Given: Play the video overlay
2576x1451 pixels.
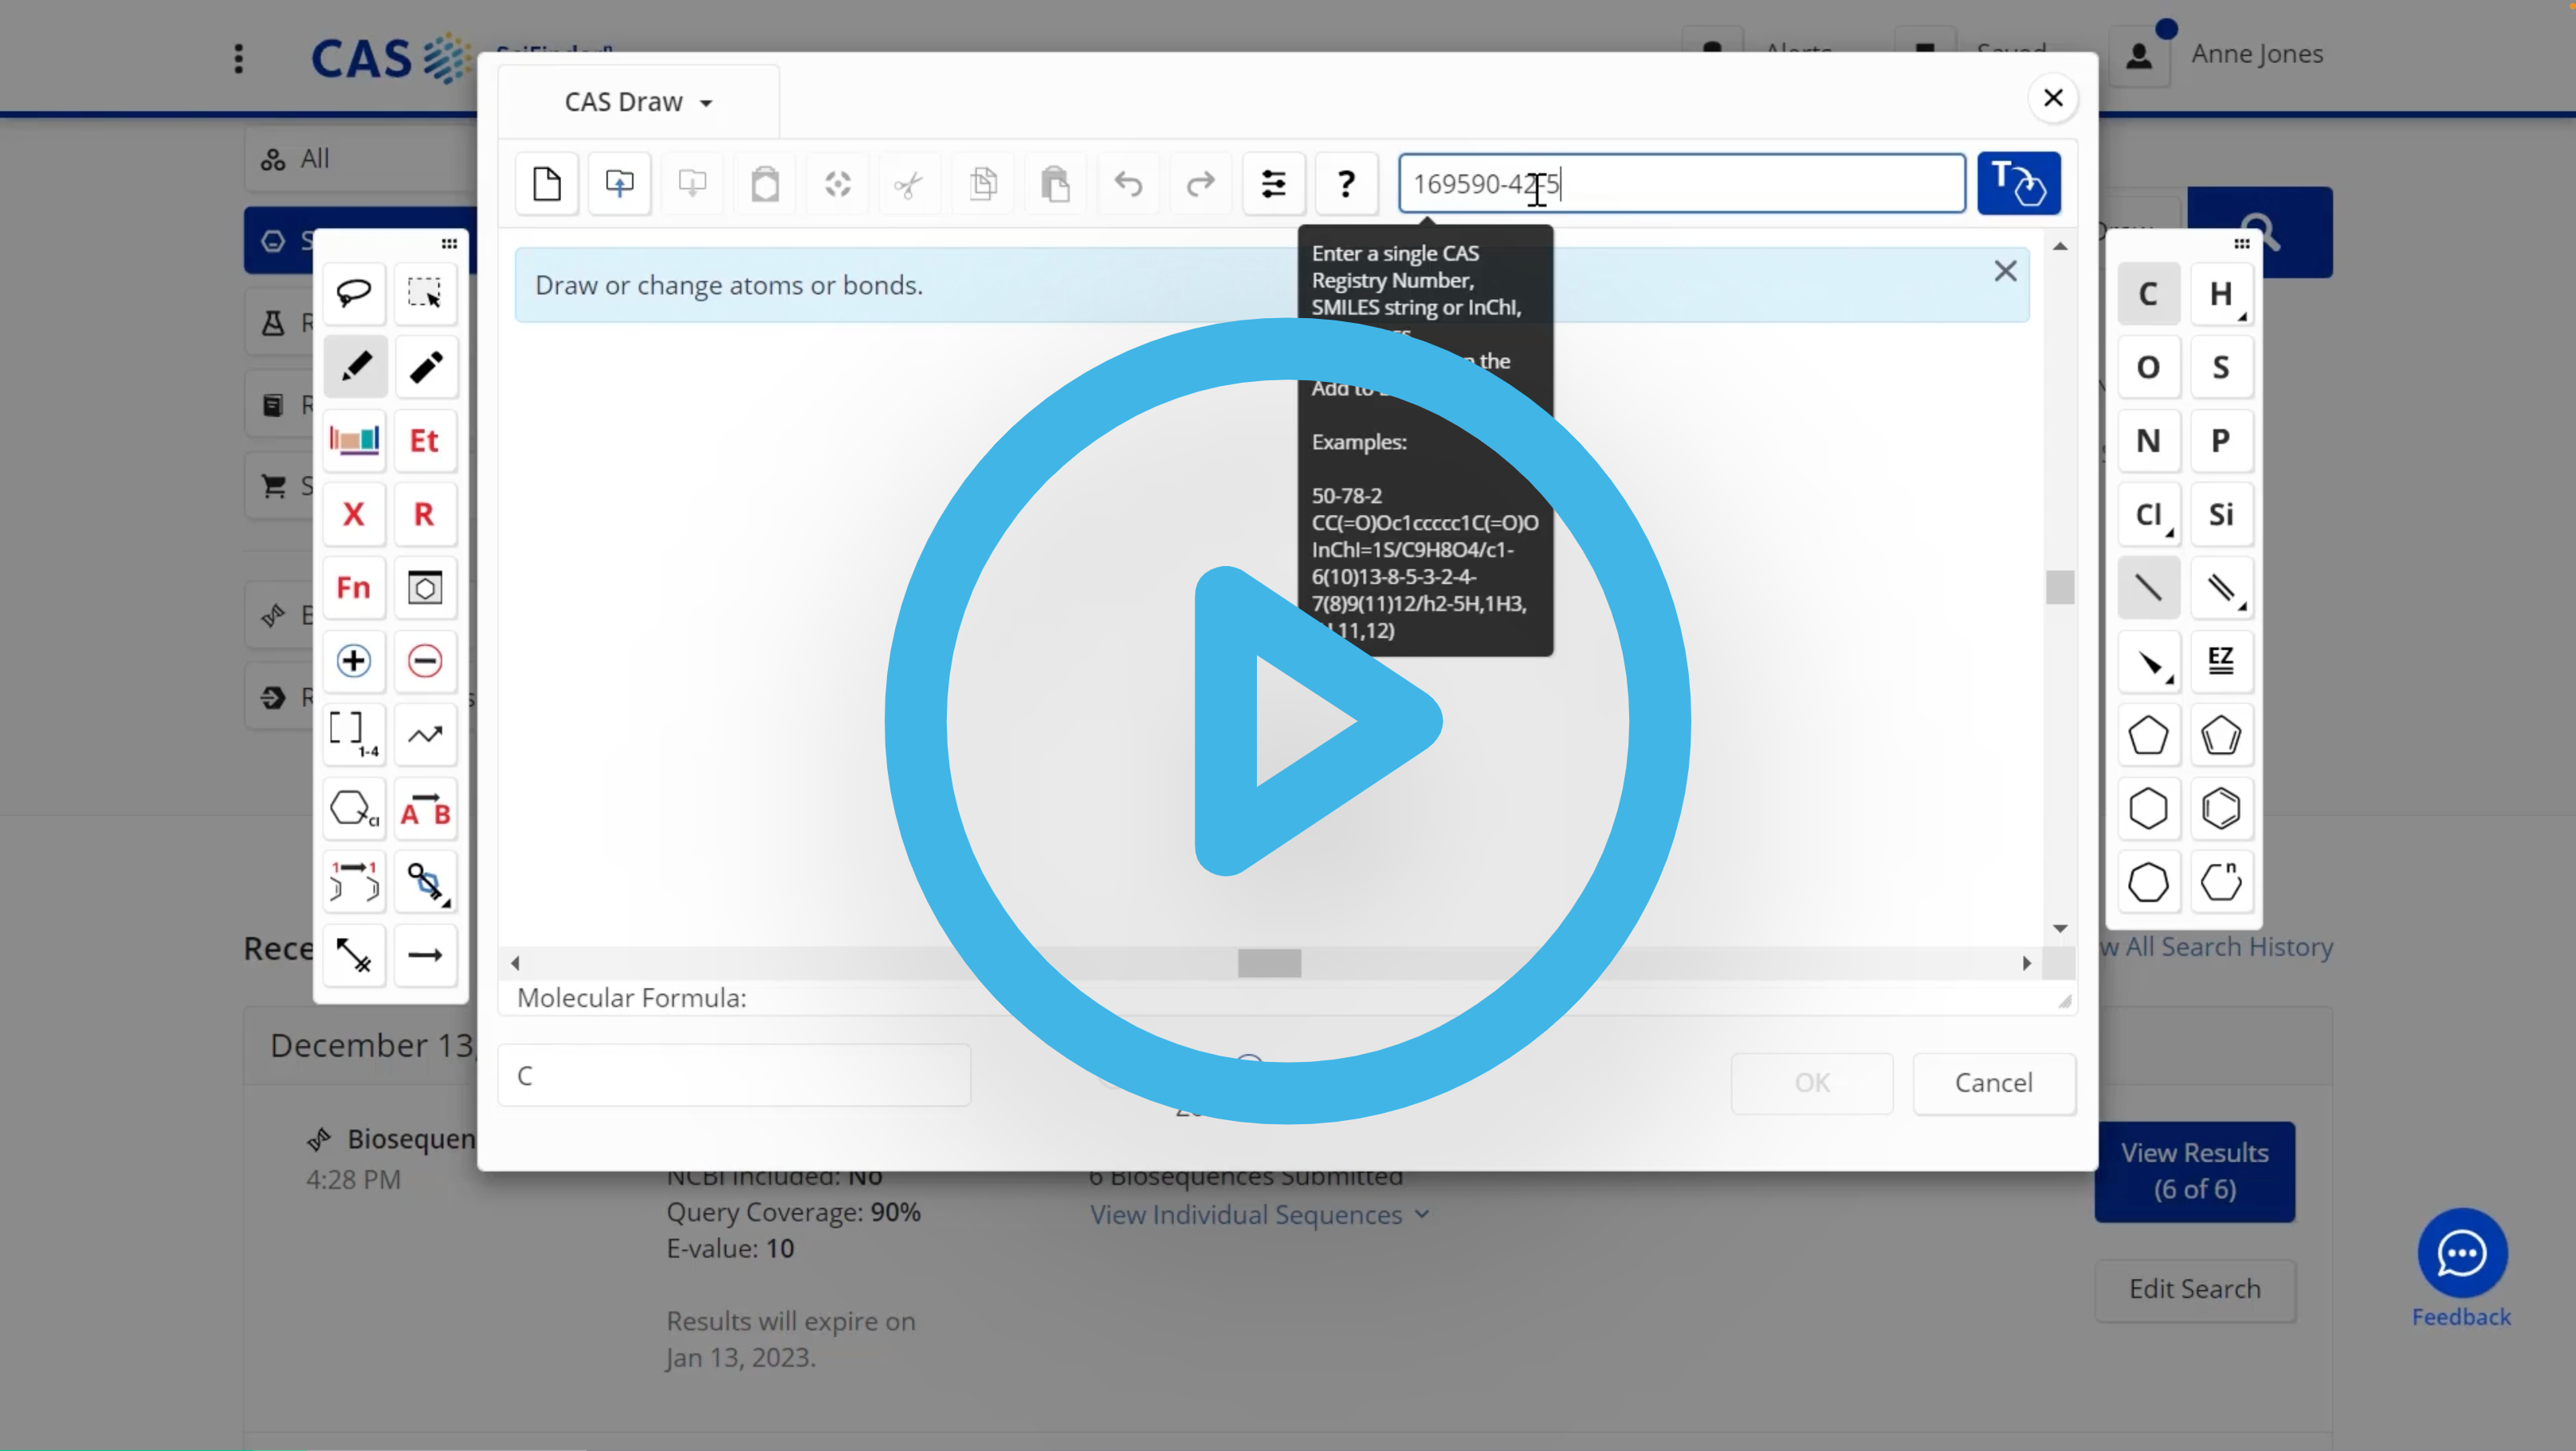Looking at the screenshot, I should coord(1287,721).
